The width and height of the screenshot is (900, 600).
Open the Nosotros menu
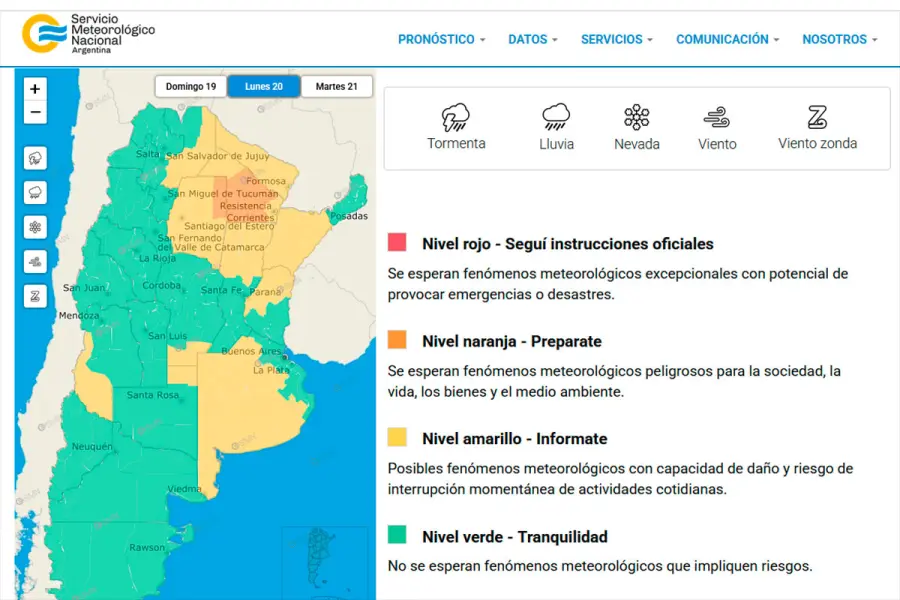pos(839,39)
